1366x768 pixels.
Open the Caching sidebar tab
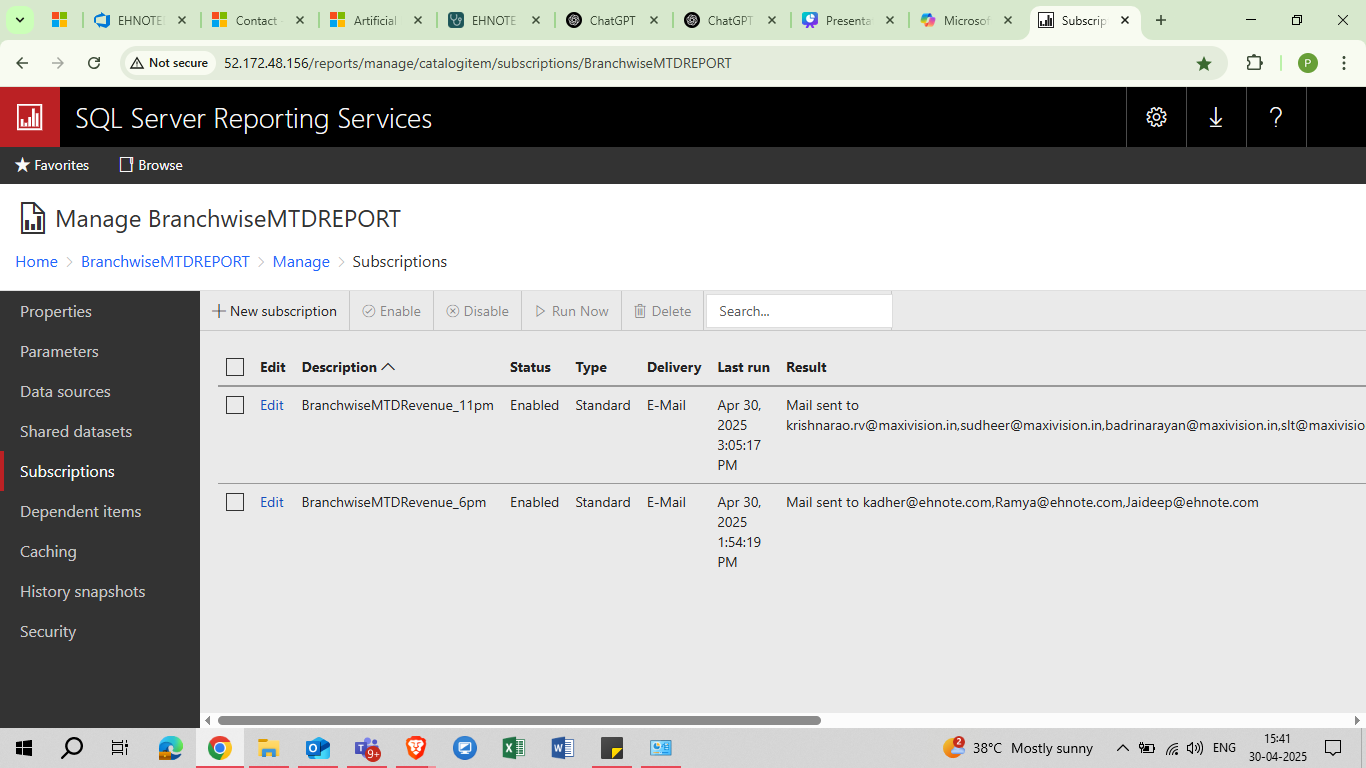click(100, 551)
